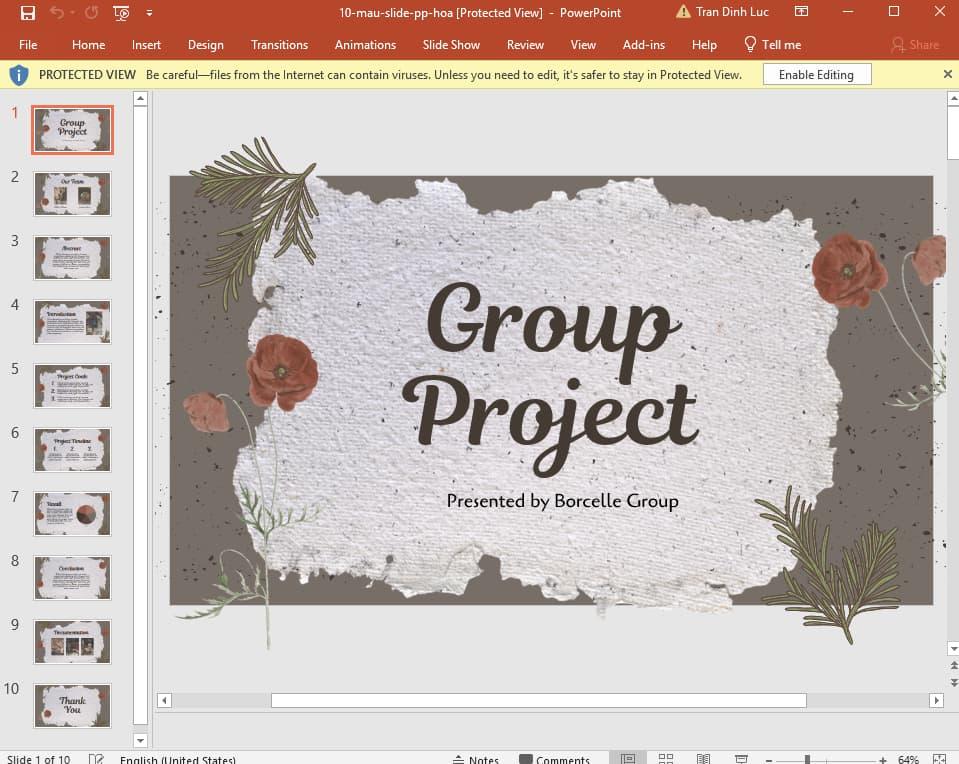Open the Undo dropdown arrow
The image size is (959, 764).
click(72, 13)
